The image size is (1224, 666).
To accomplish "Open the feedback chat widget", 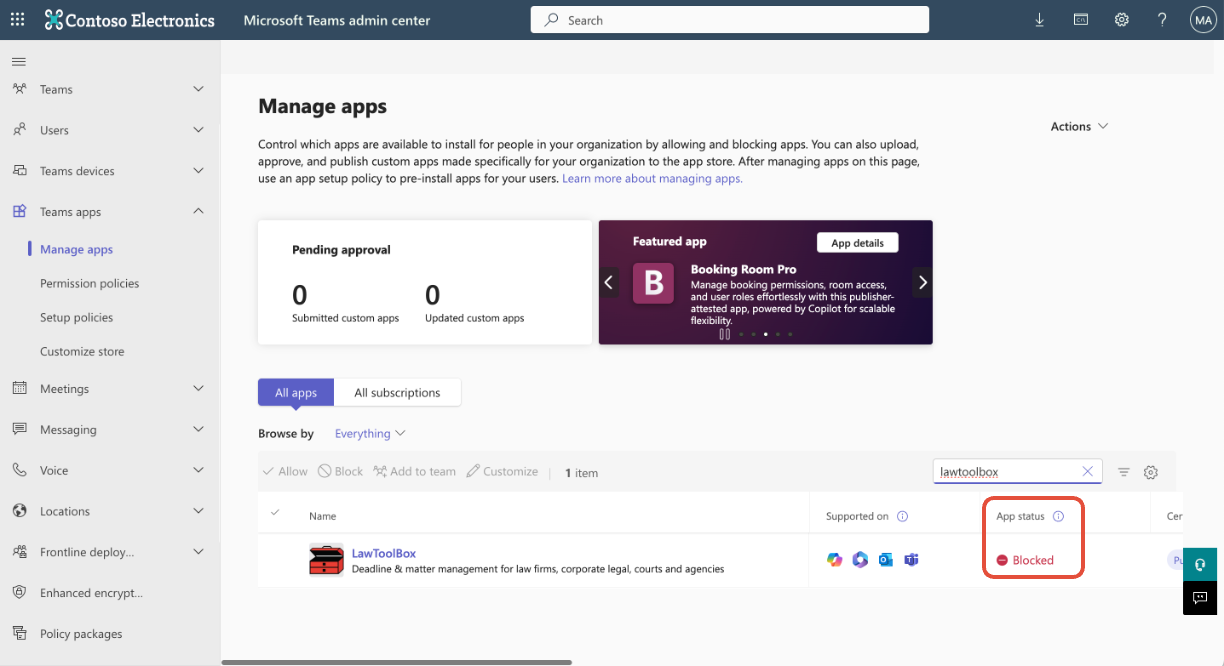I will [x=1200, y=598].
